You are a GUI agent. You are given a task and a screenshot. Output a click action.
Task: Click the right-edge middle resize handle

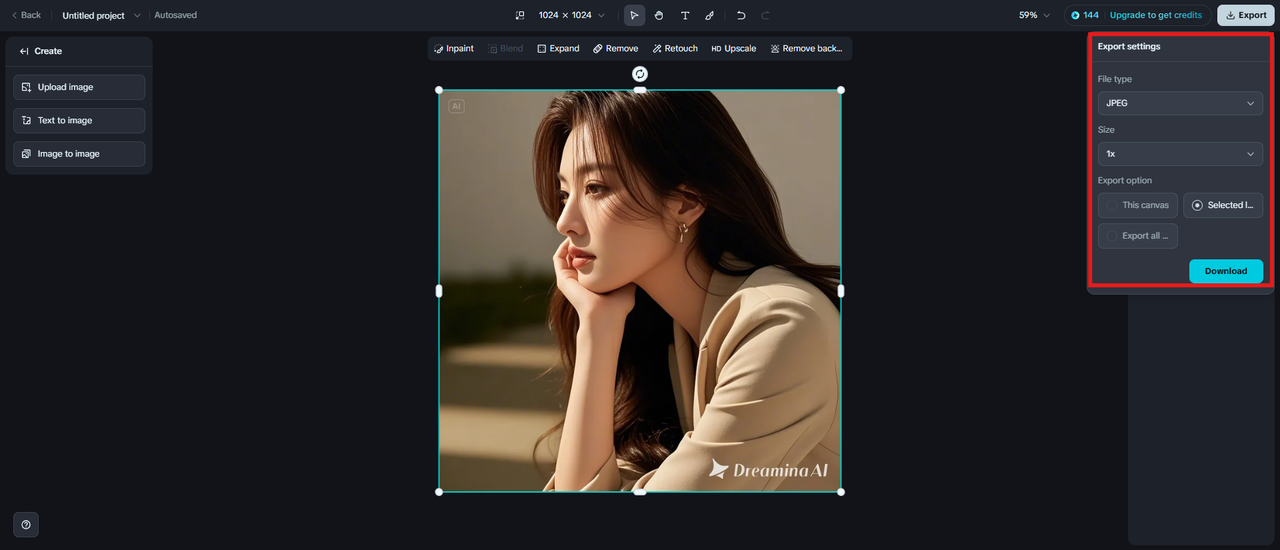click(x=841, y=291)
